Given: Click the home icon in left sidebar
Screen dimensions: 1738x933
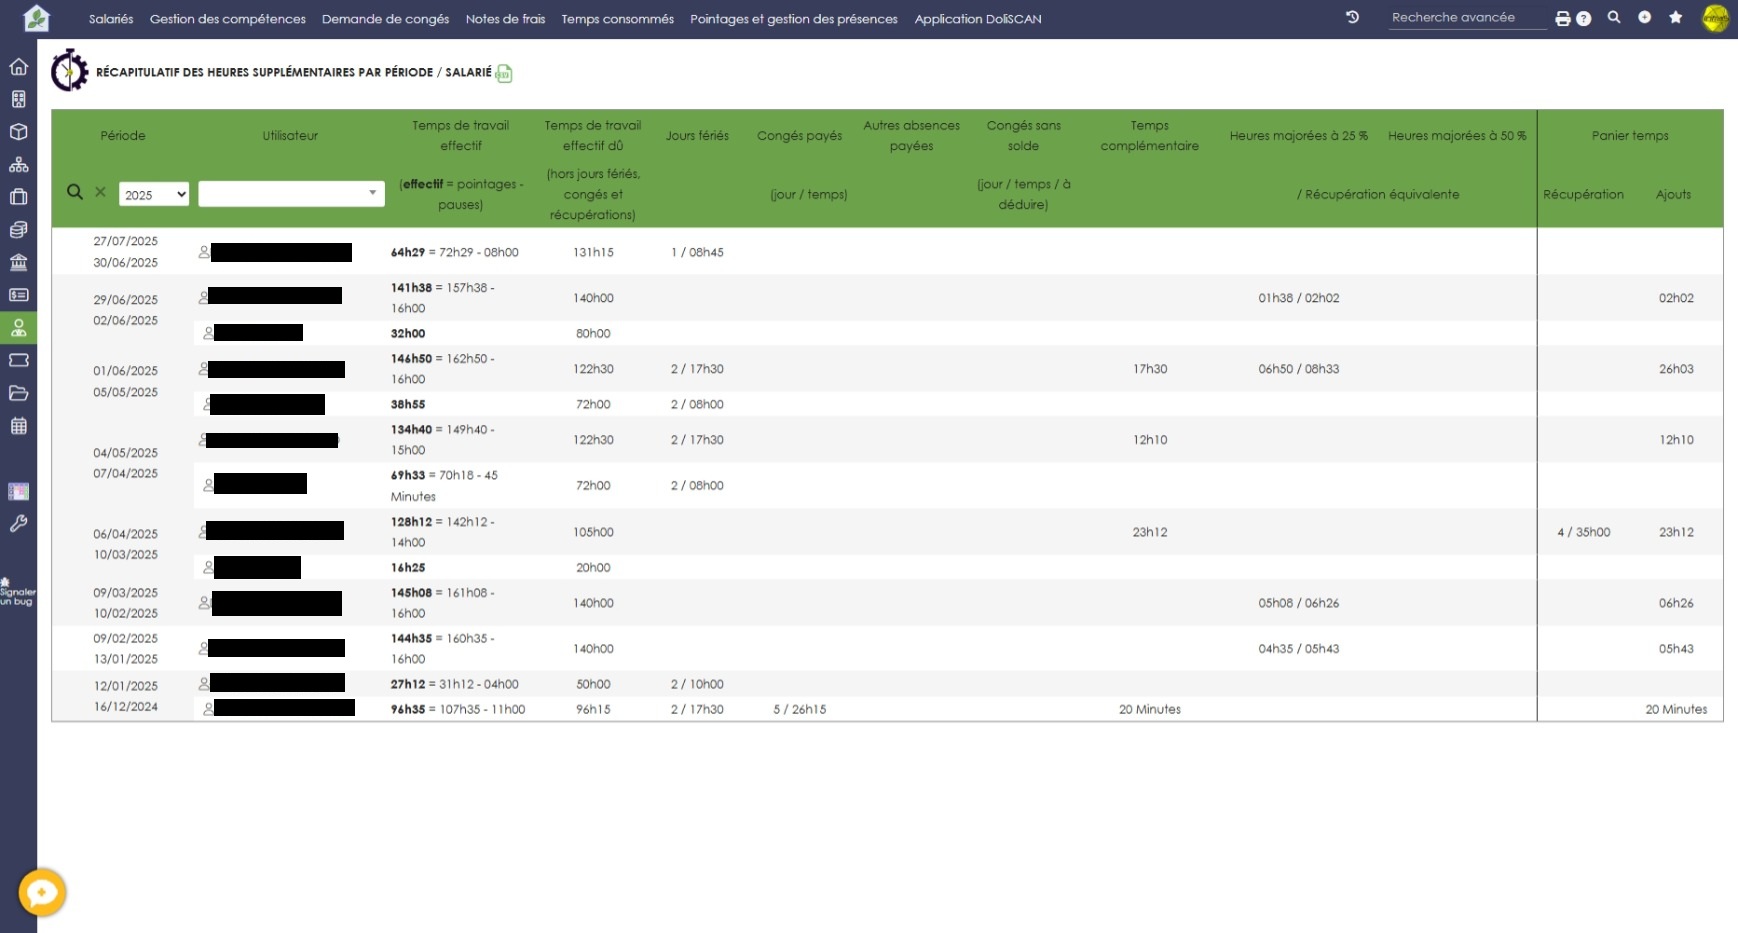Looking at the screenshot, I should pyautogui.click(x=18, y=67).
